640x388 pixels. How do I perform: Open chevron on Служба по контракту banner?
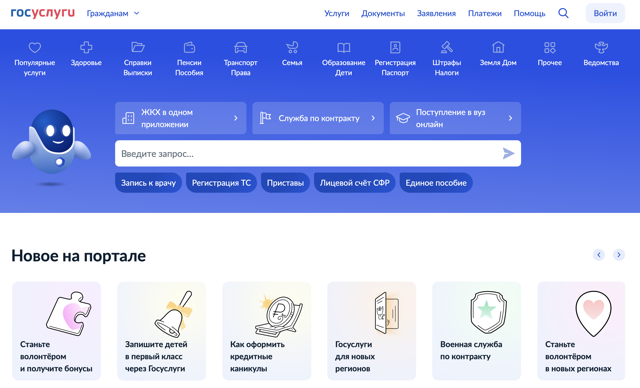tap(373, 118)
